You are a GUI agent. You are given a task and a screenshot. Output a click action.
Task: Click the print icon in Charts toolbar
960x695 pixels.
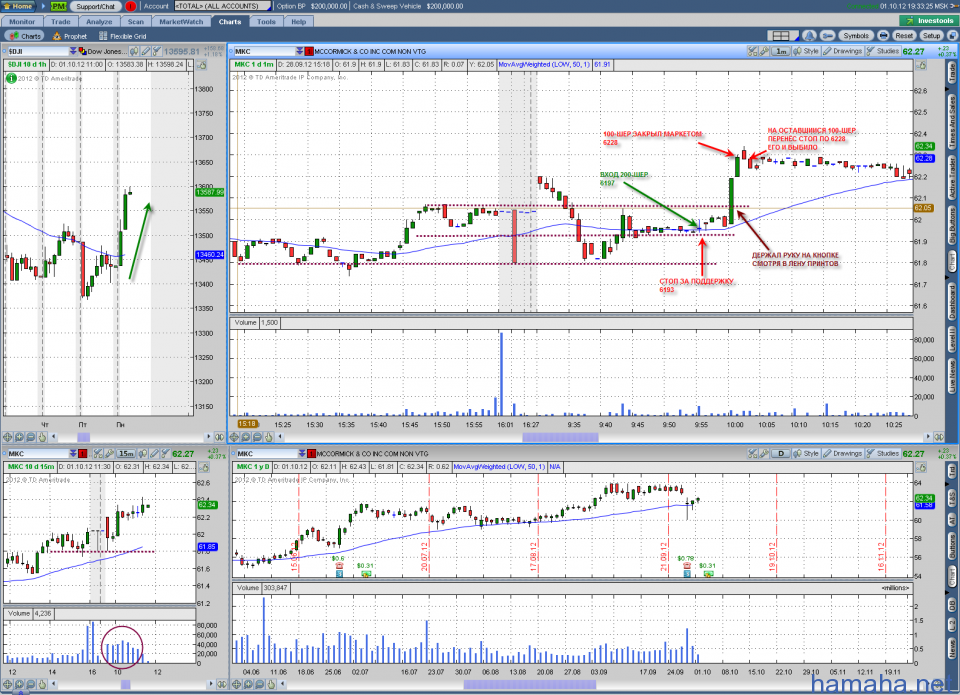[x=883, y=36]
